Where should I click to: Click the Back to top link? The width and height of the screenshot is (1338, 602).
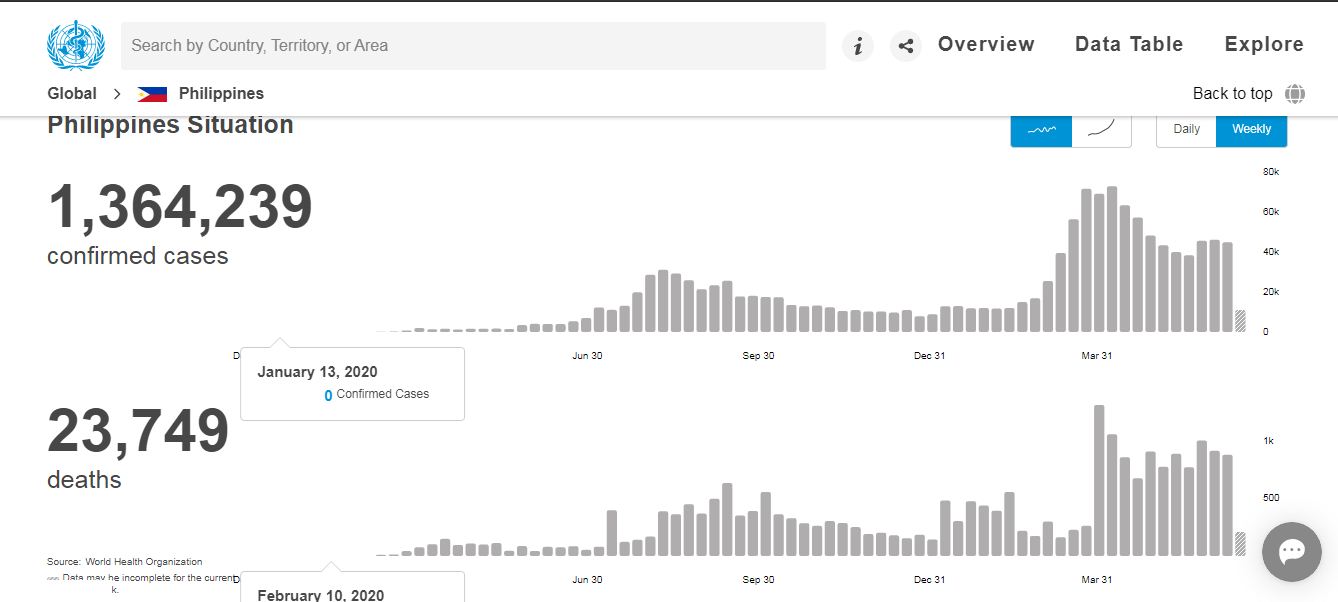1232,94
